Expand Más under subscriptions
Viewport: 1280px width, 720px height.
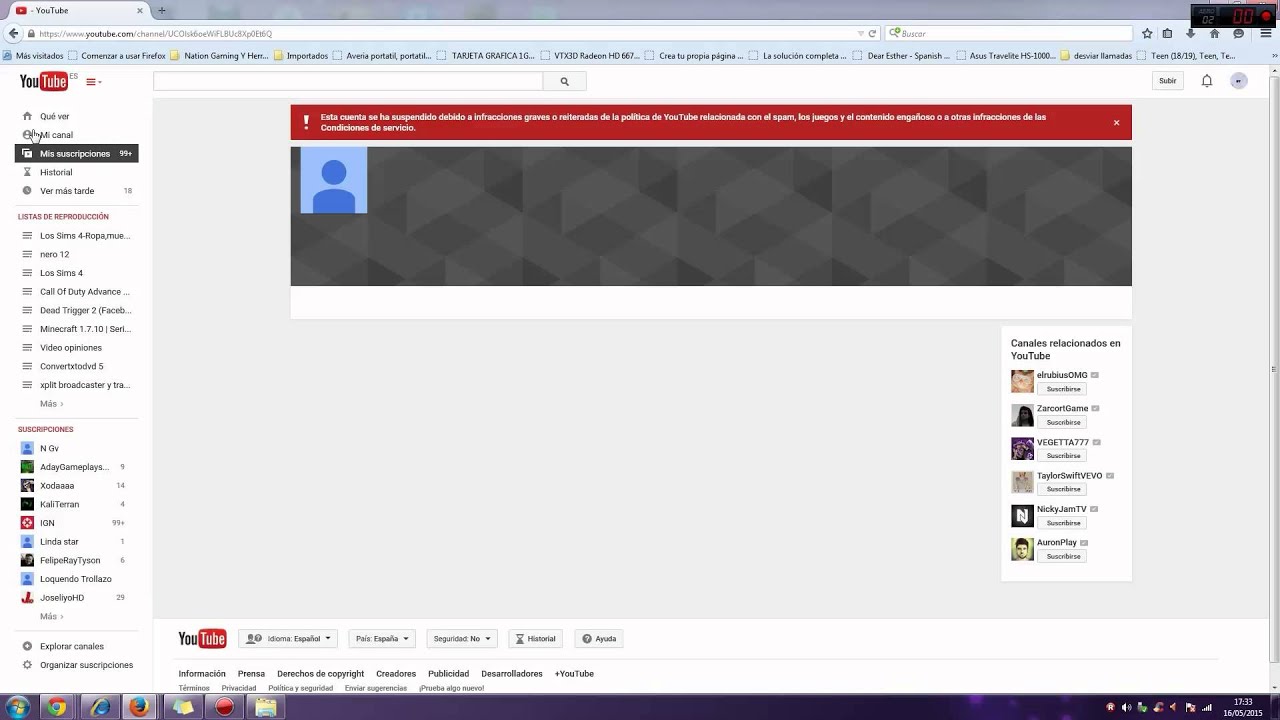[x=51, y=616]
